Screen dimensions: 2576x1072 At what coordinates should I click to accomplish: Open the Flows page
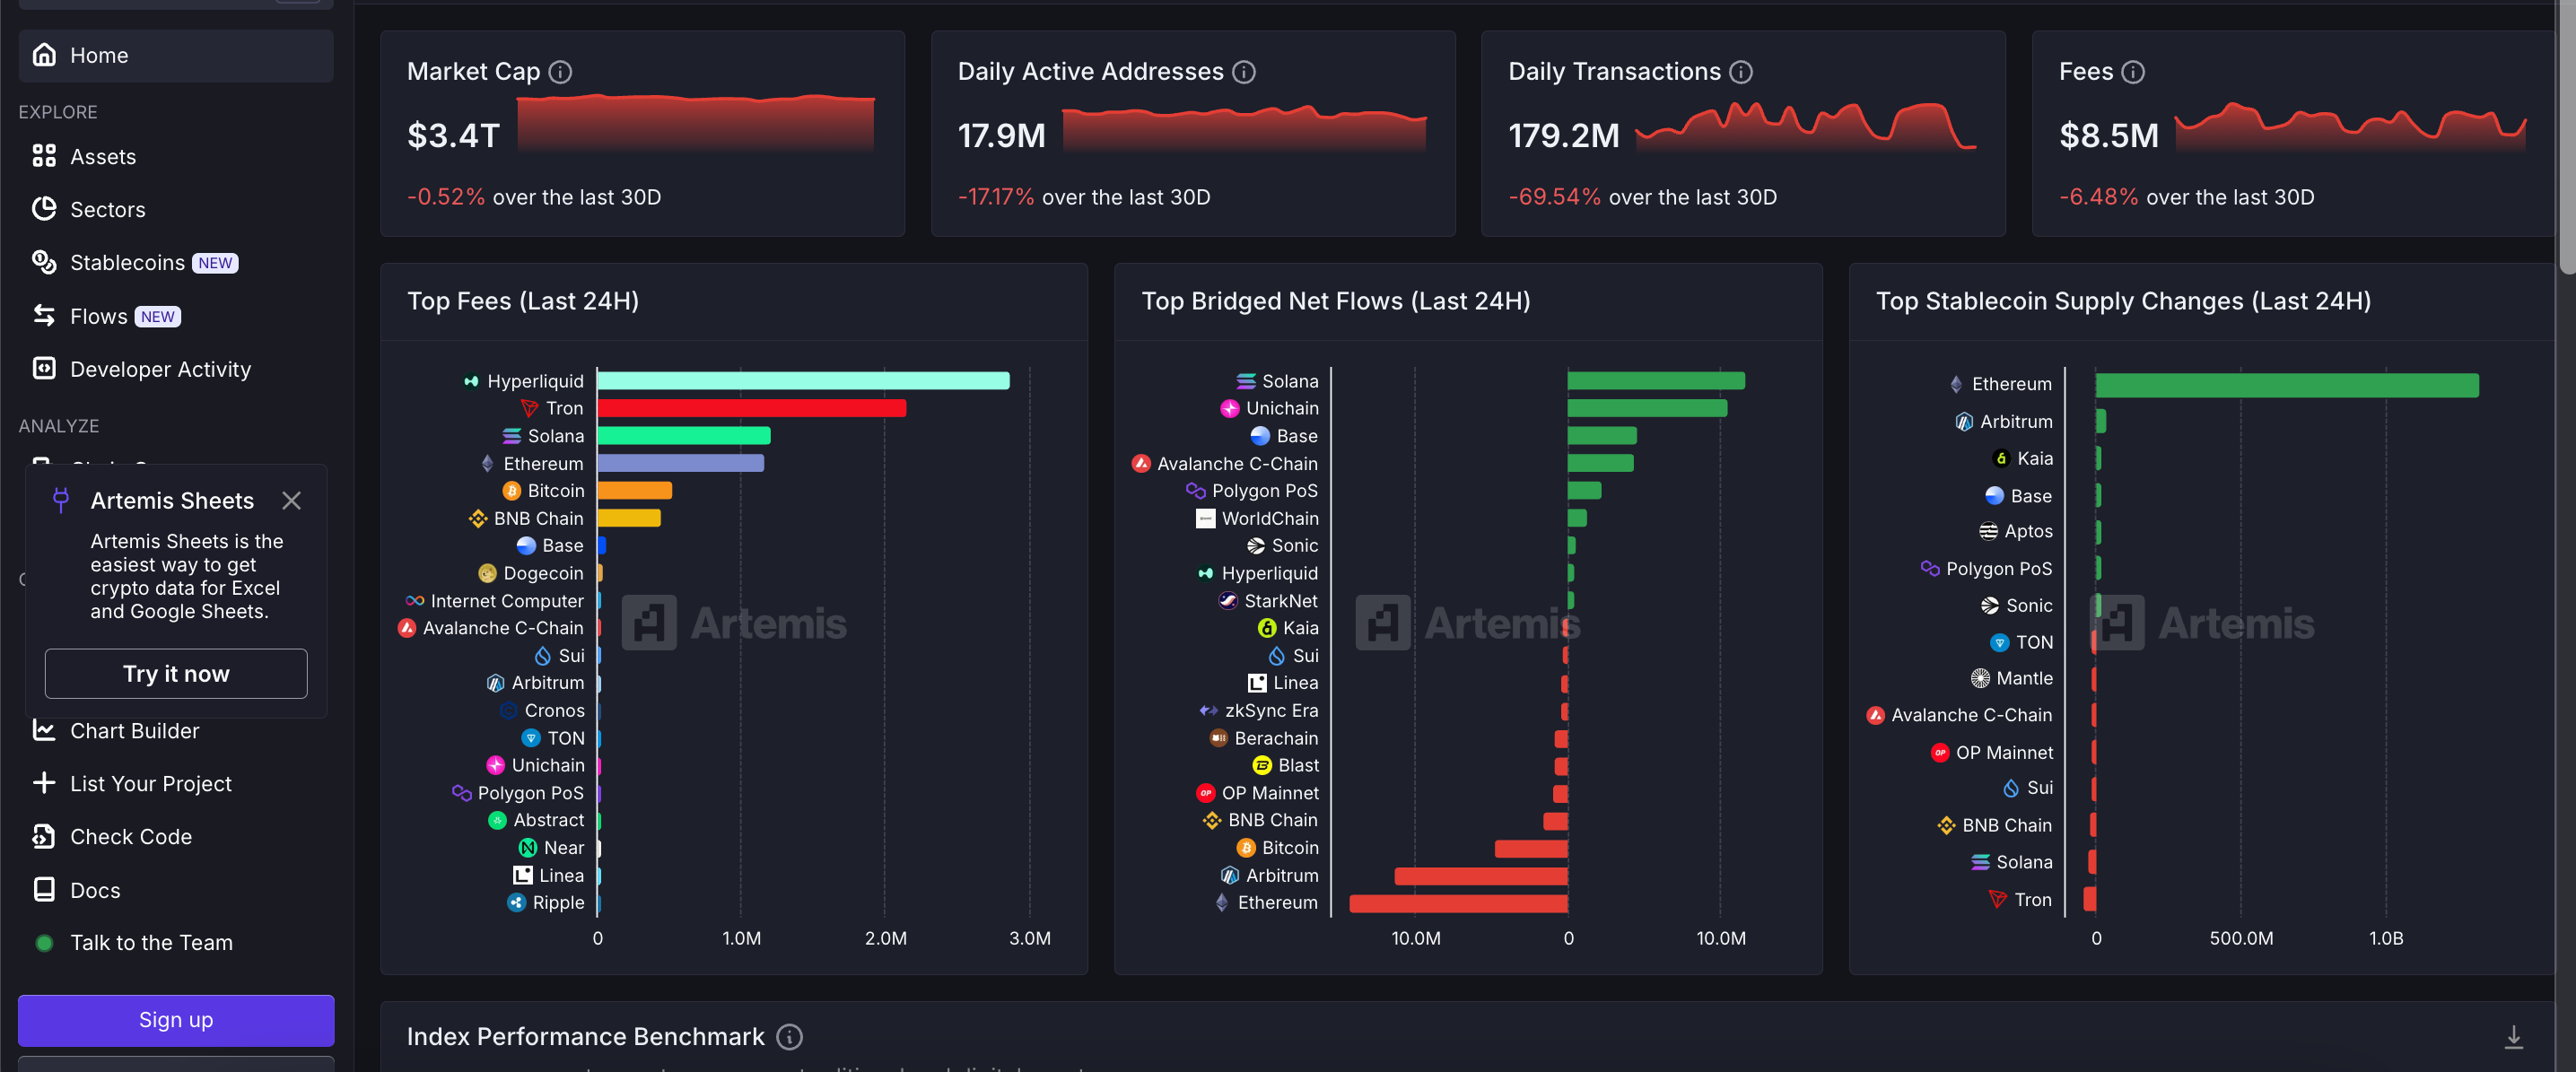point(98,316)
